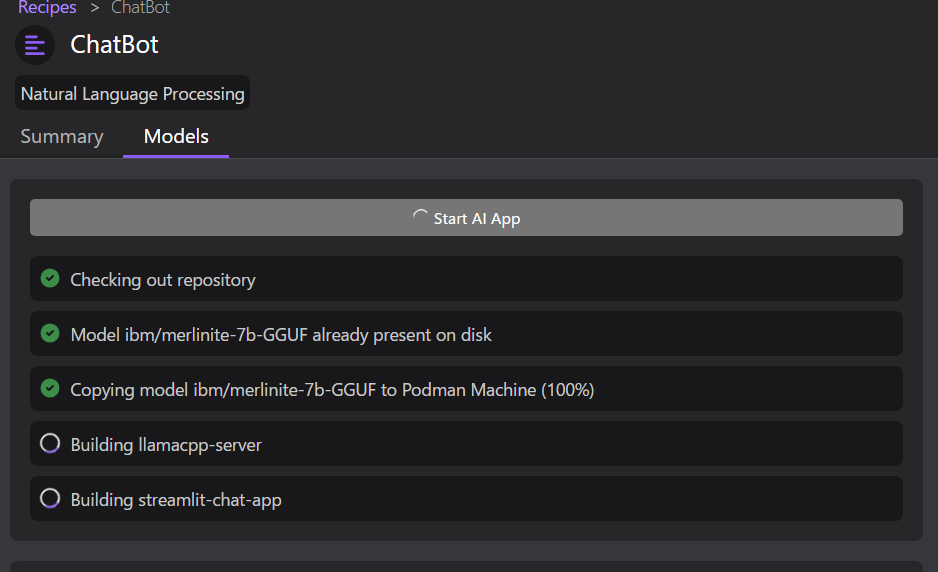Click green check beside Checking out repository
Viewport: 938px width, 572px height.
point(50,278)
